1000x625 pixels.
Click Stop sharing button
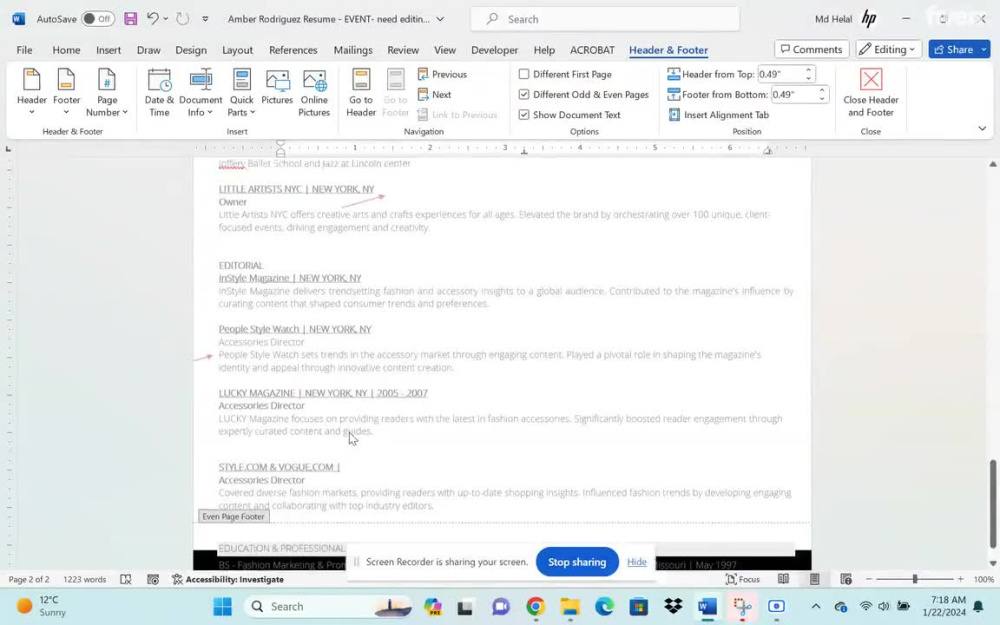coord(577,562)
